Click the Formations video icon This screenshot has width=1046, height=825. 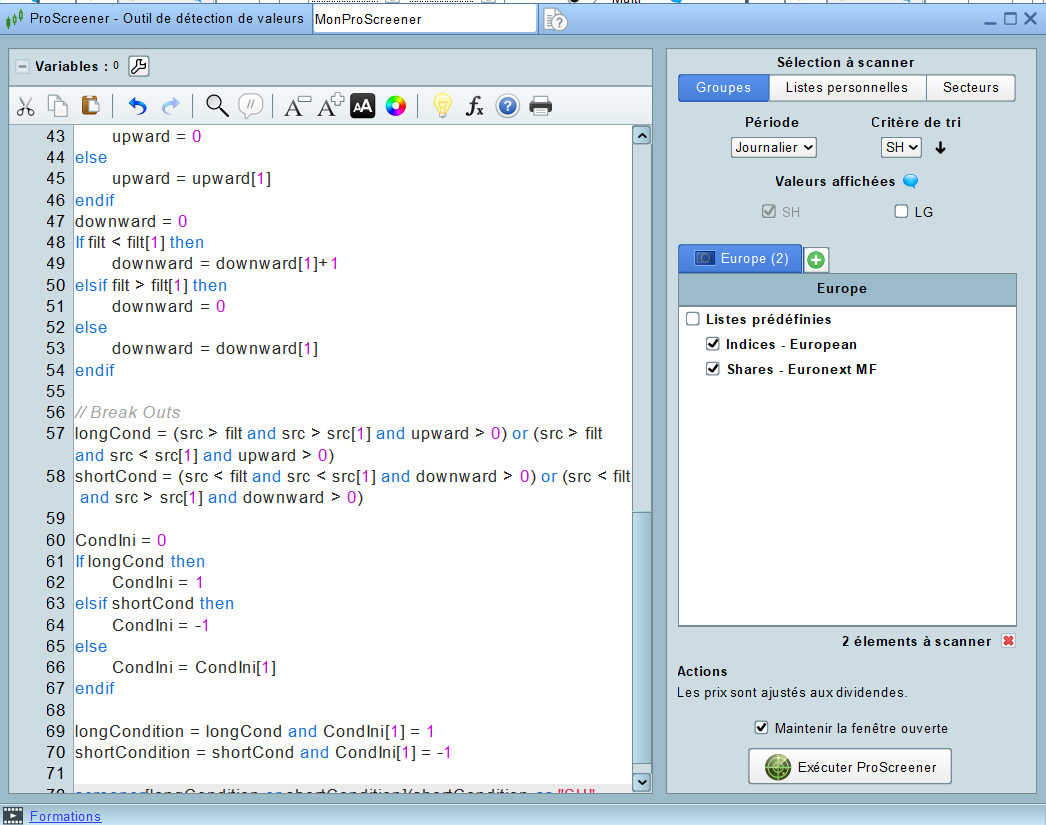pos(13,816)
